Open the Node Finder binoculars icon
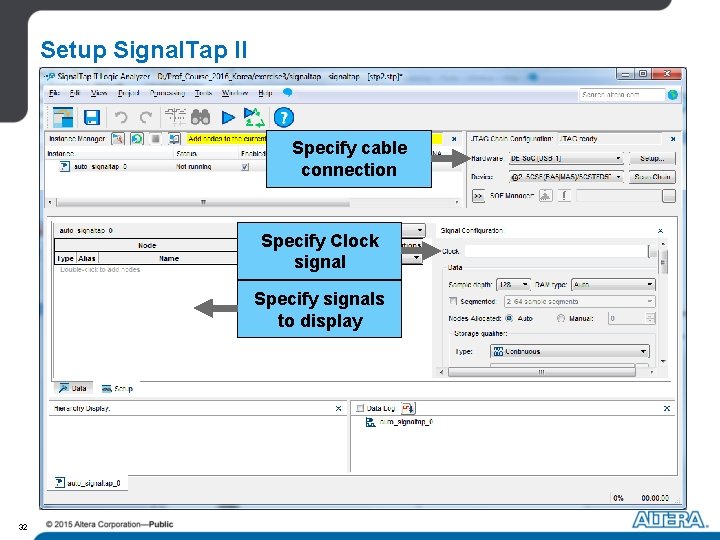This screenshot has height=540, width=720. pyautogui.click(x=201, y=118)
